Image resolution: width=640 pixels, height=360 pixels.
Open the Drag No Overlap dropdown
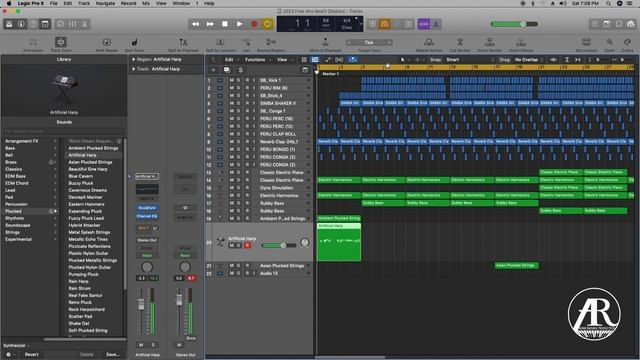[528, 60]
